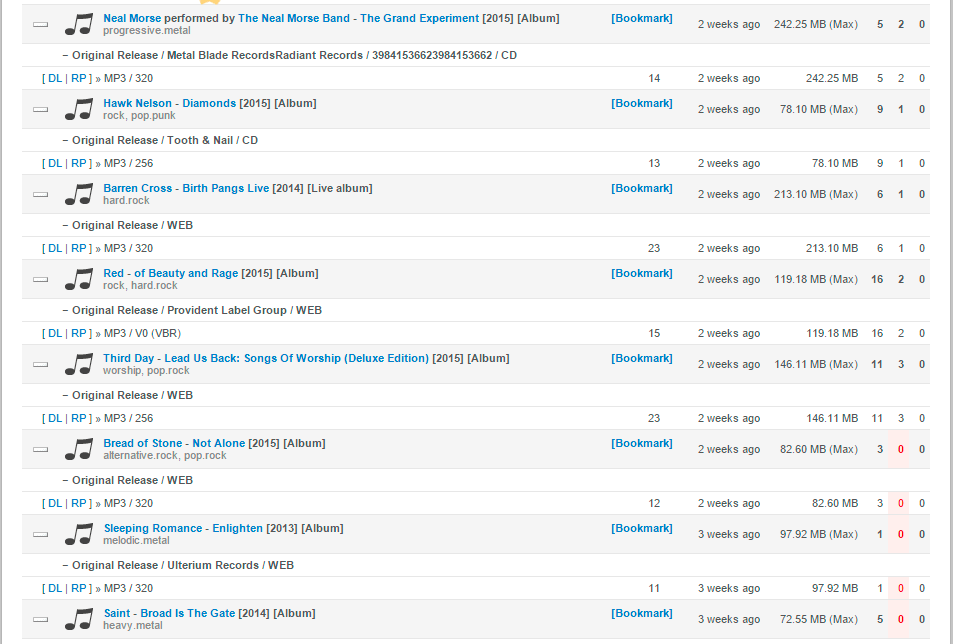Click the music note icon beside Saint
The image size is (953, 644).
click(79, 620)
